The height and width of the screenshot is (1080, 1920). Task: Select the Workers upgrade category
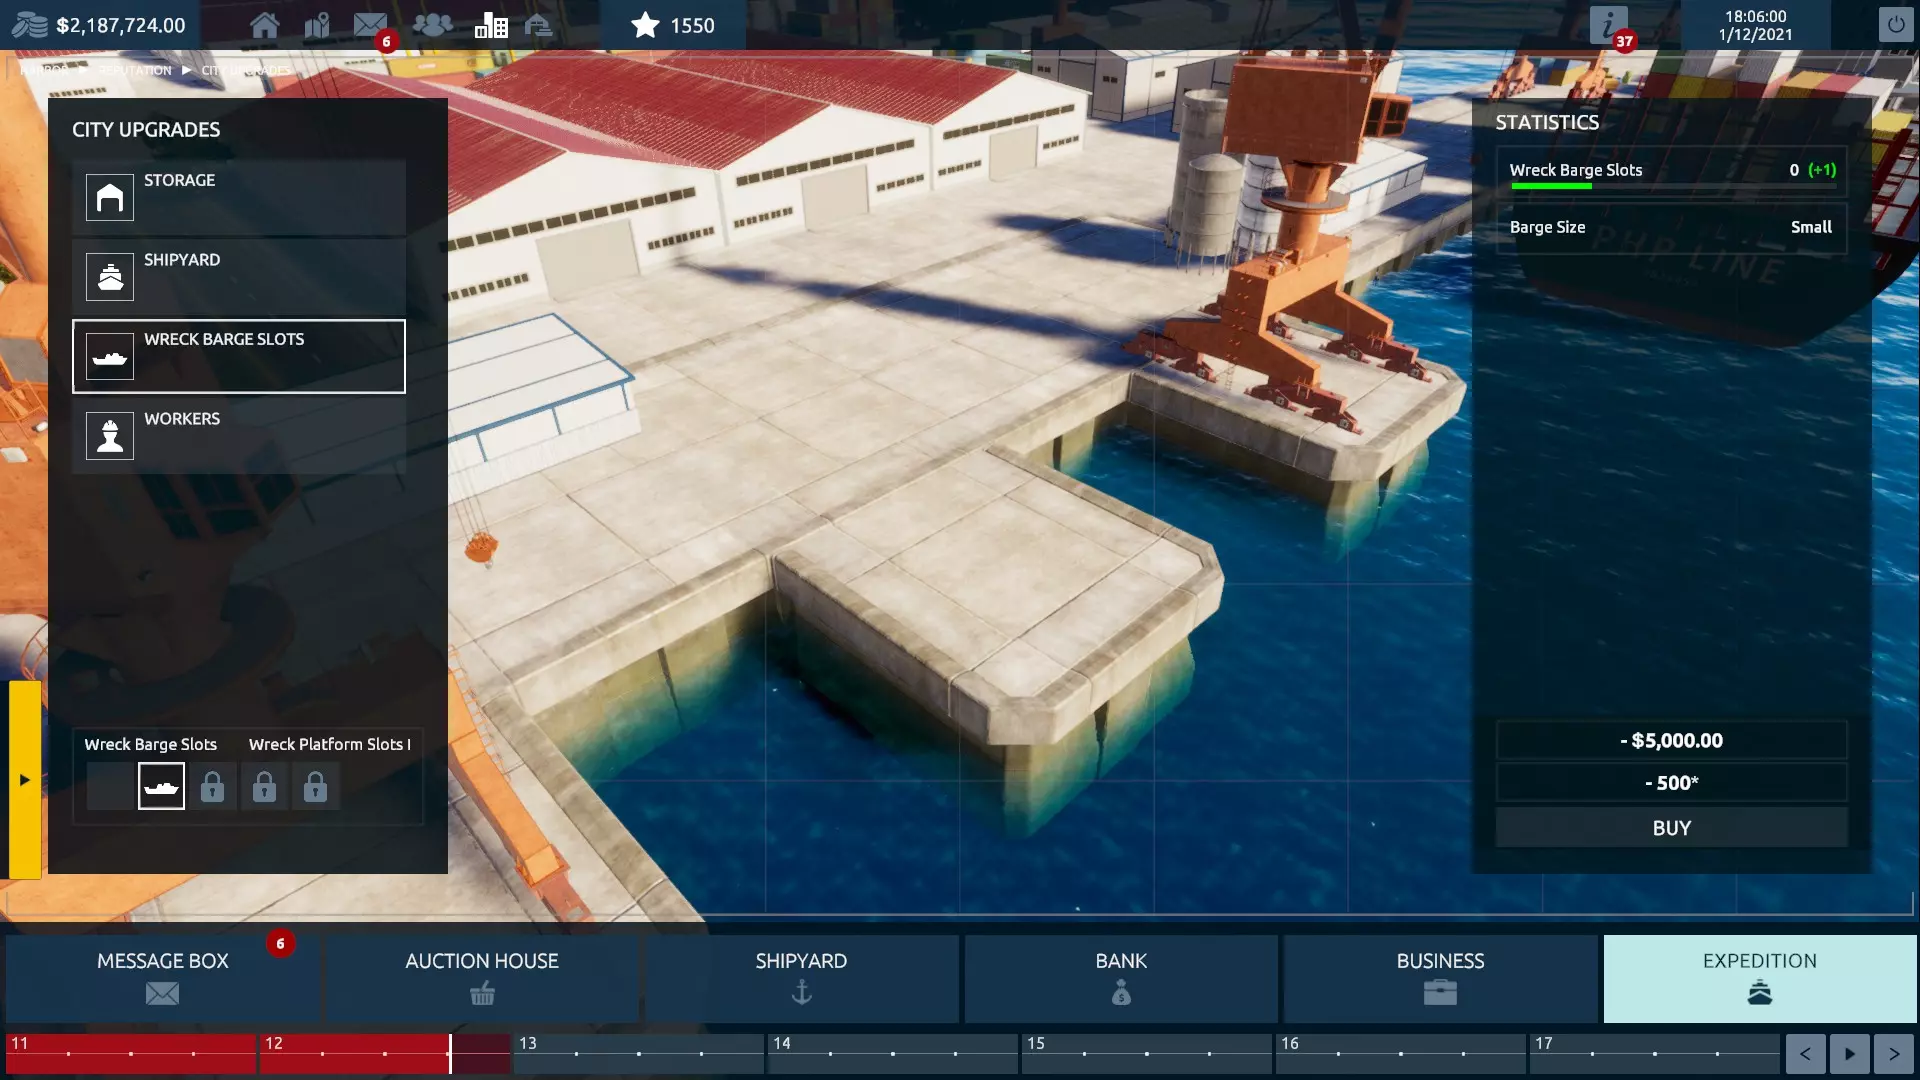(x=238, y=435)
